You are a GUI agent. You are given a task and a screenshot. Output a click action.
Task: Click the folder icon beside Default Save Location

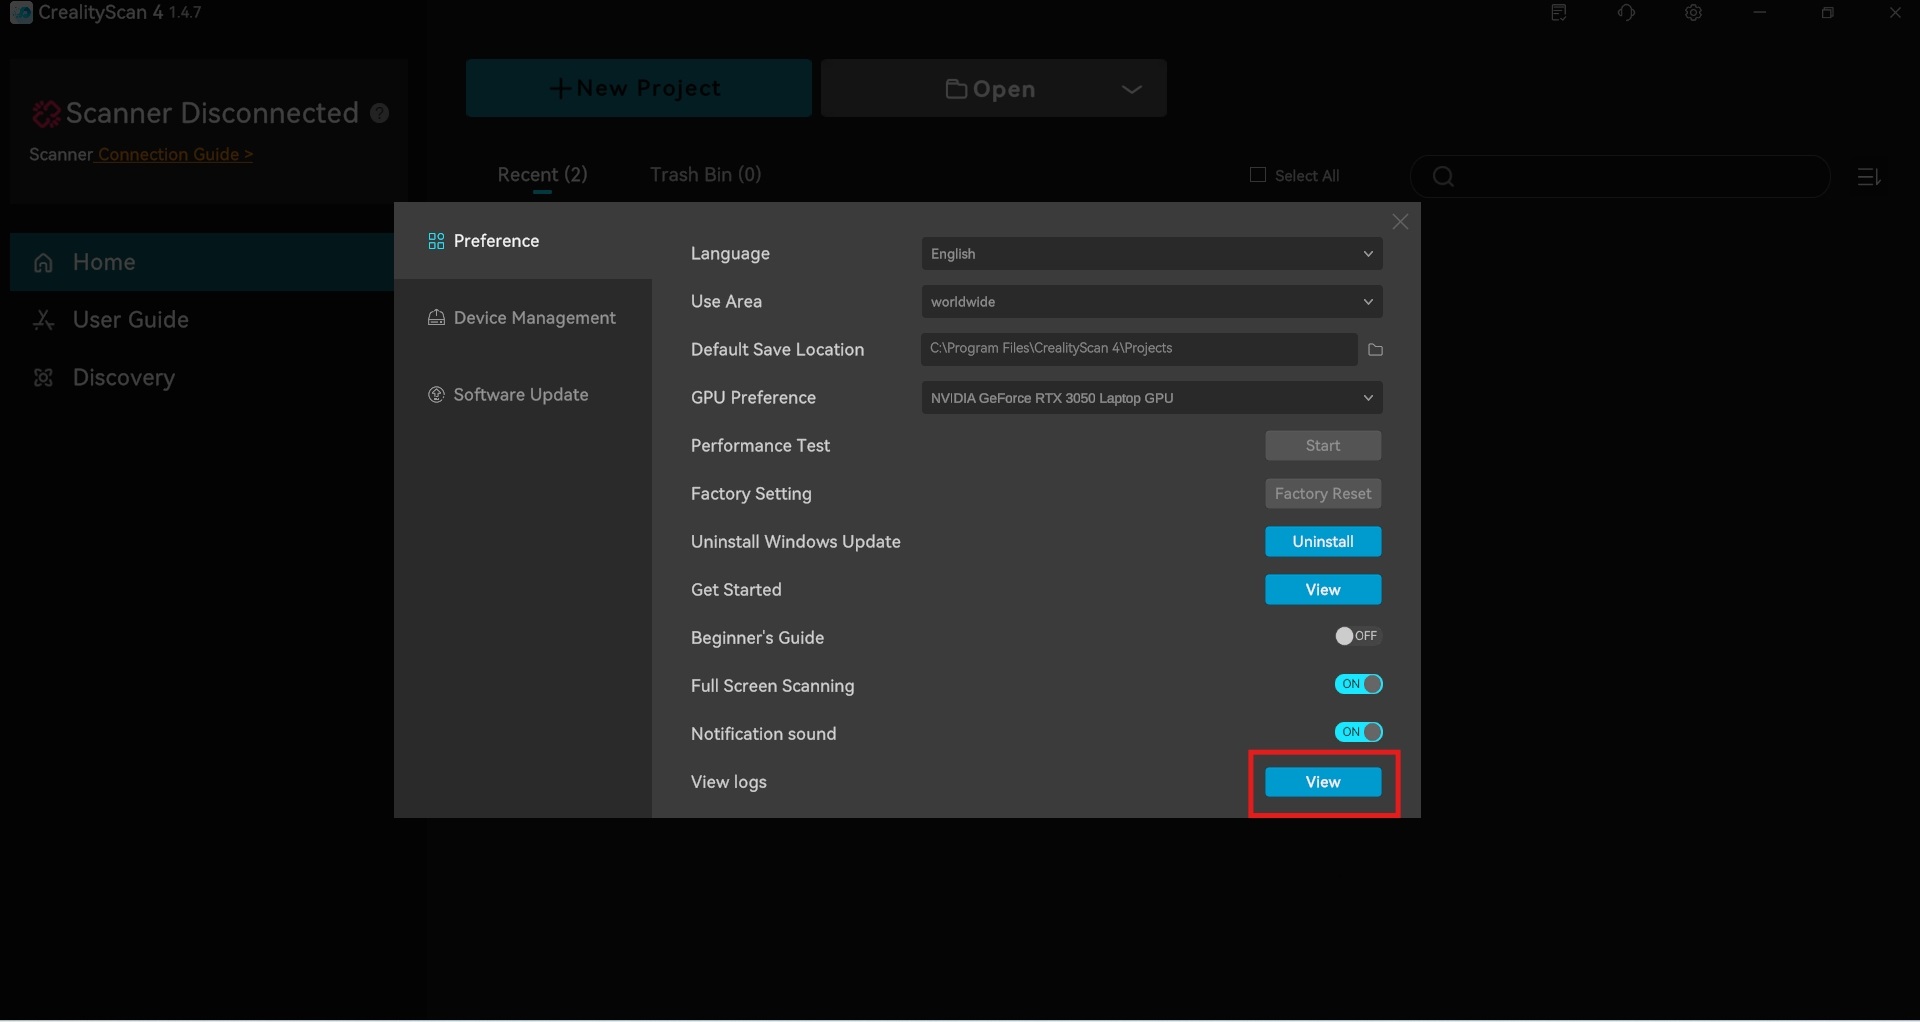click(1375, 350)
